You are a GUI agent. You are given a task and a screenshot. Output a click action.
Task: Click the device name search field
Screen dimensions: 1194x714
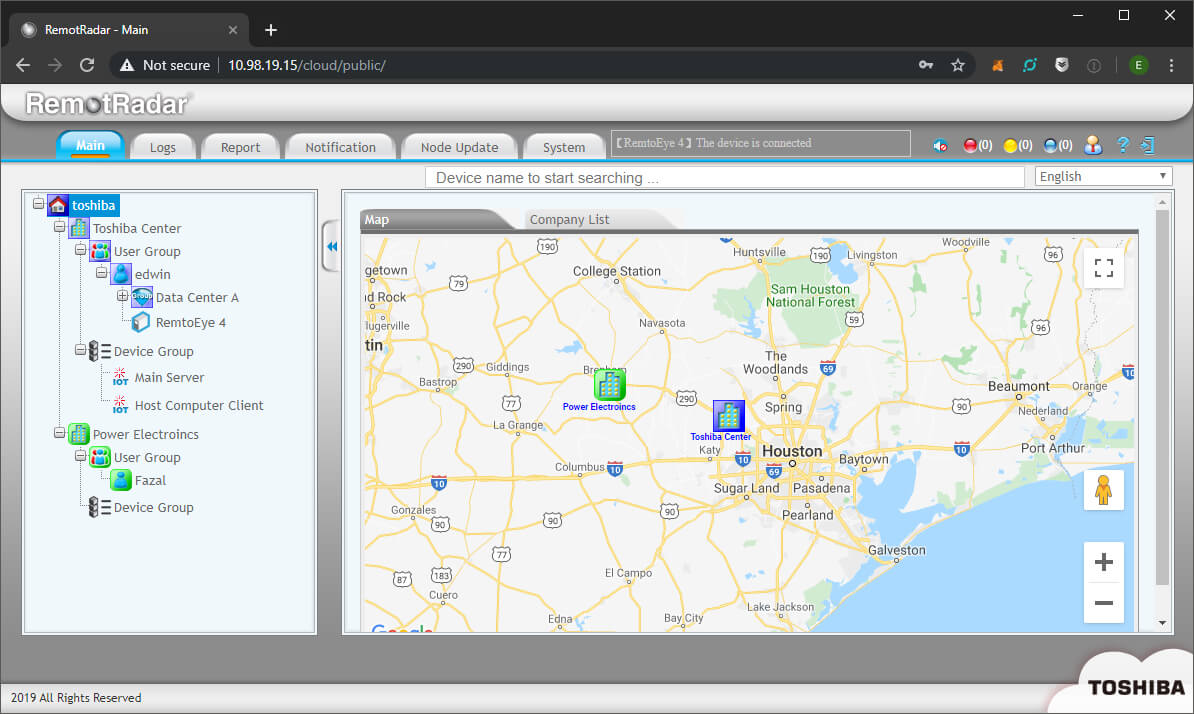pos(724,178)
